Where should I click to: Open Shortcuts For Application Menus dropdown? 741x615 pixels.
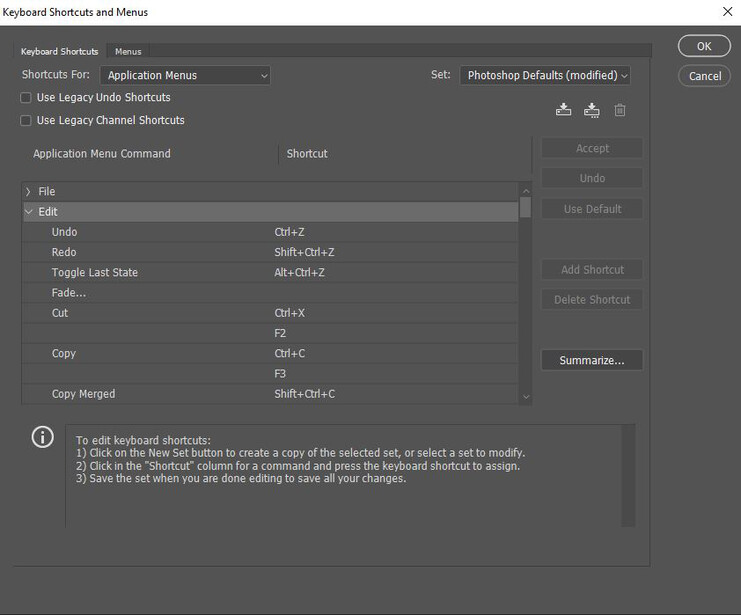185,76
